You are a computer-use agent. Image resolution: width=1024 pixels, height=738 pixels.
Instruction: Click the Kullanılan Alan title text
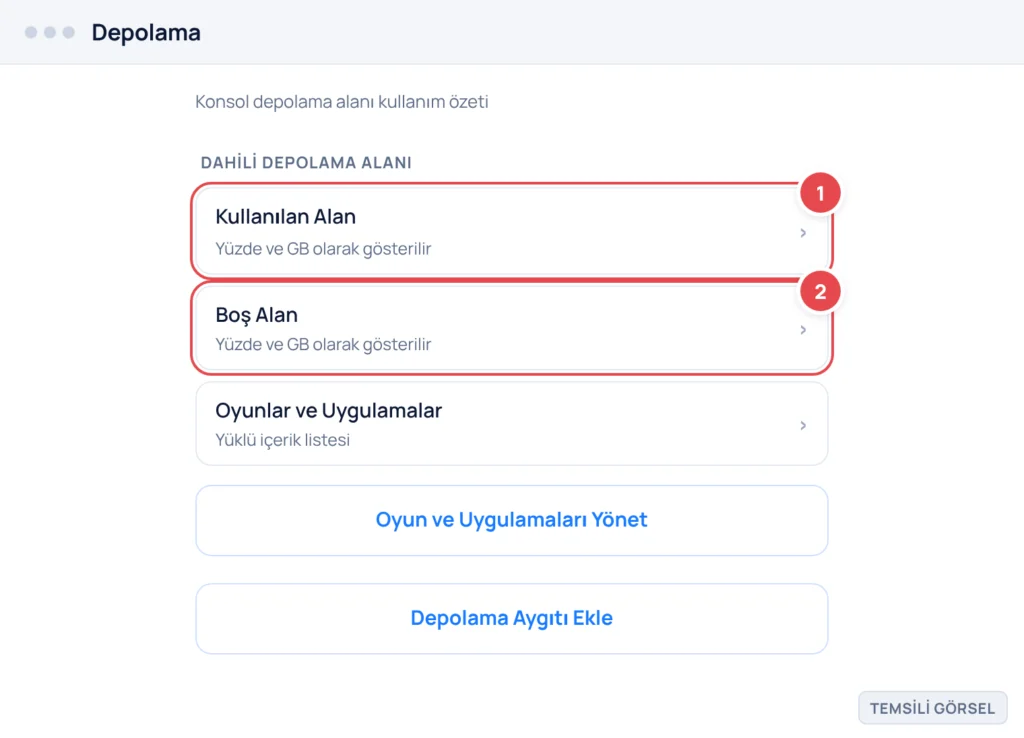point(285,216)
